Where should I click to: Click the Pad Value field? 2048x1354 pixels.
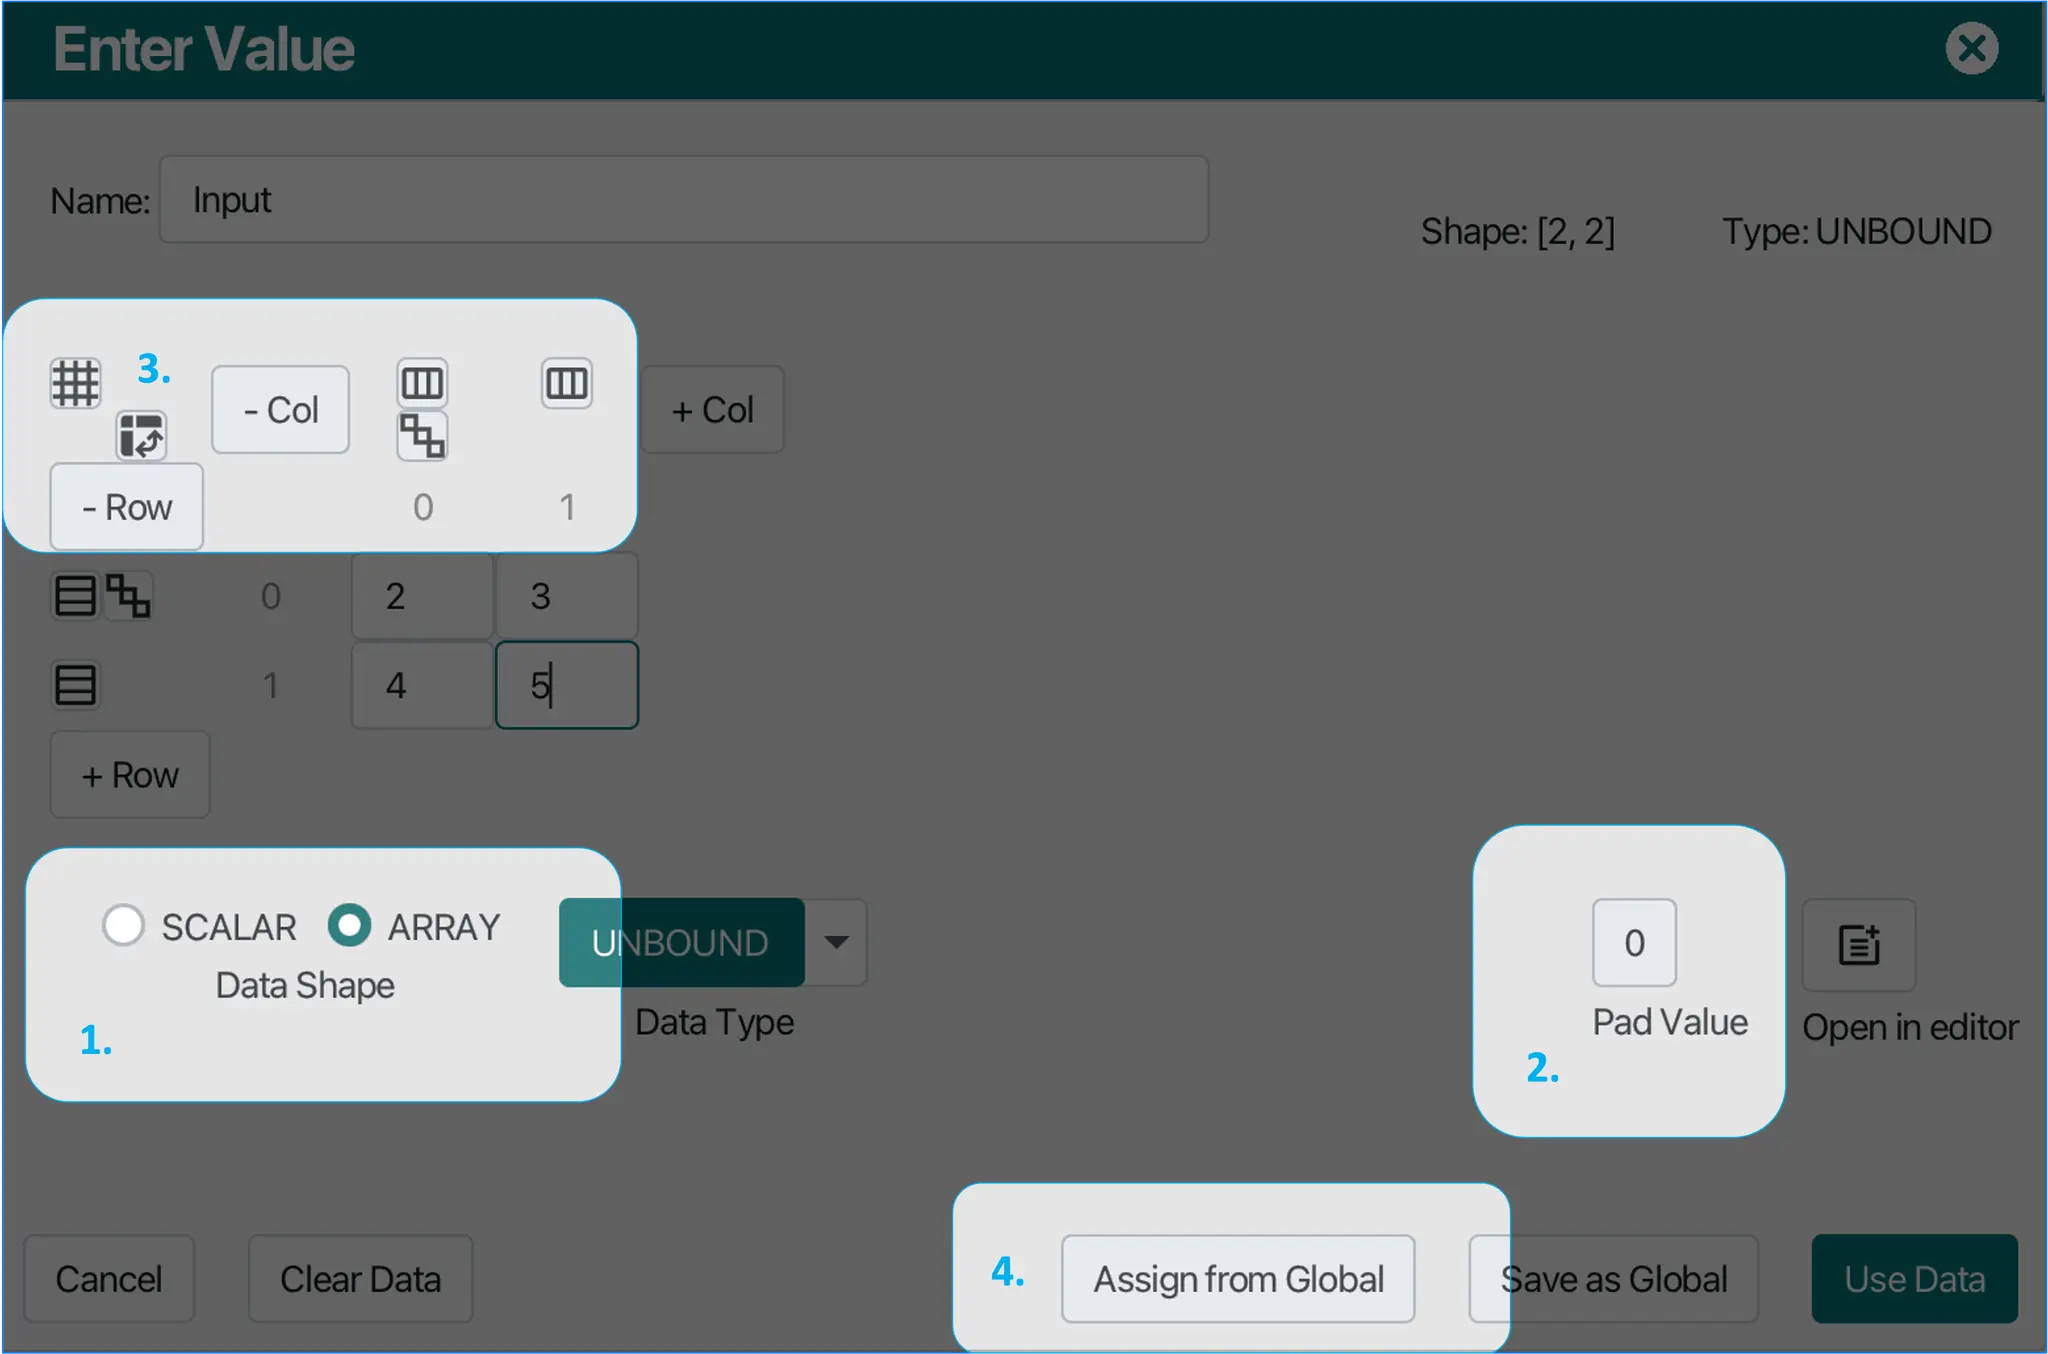(x=1634, y=942)
